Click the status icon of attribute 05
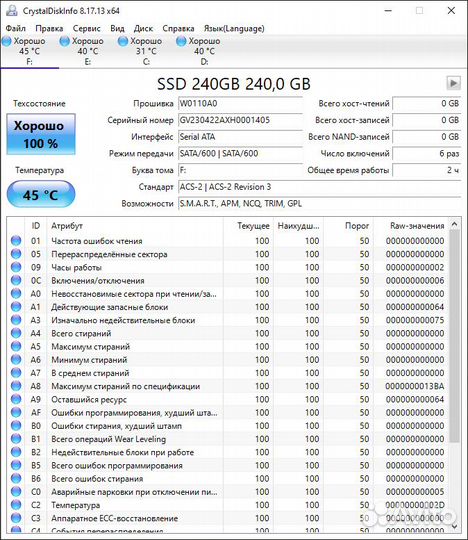Screen dimensions: 468x540 click(16, 254)
